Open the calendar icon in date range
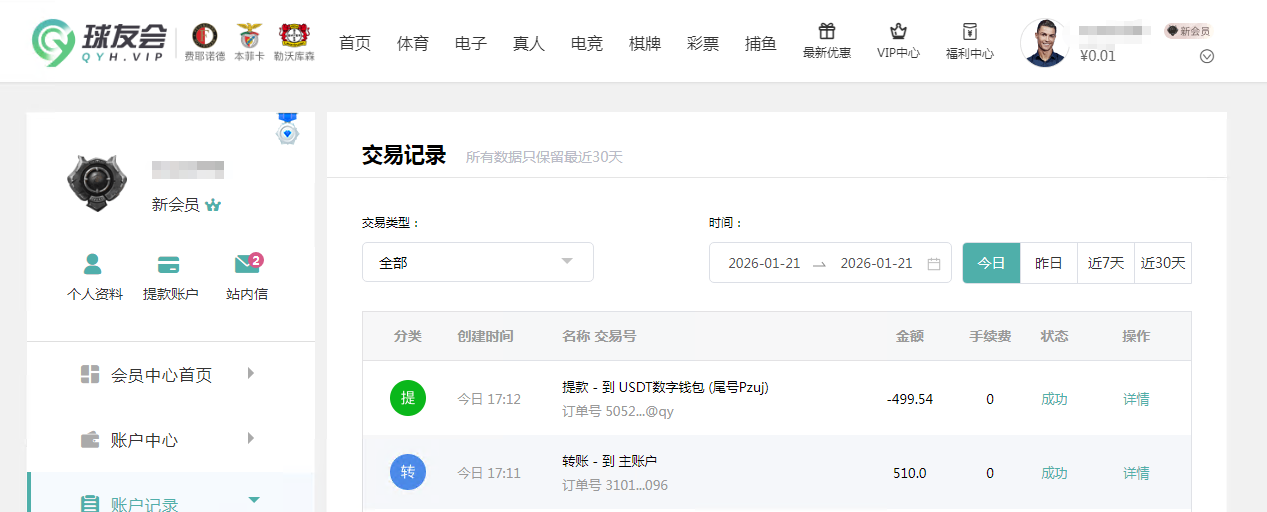The width and height of the screenshot is (1267, 512). [934, 264]
